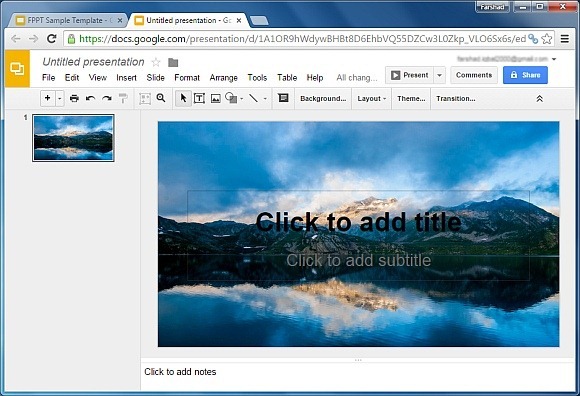Close the FPPT Sample Template tab
580x396 pixels.
(120, 21)
